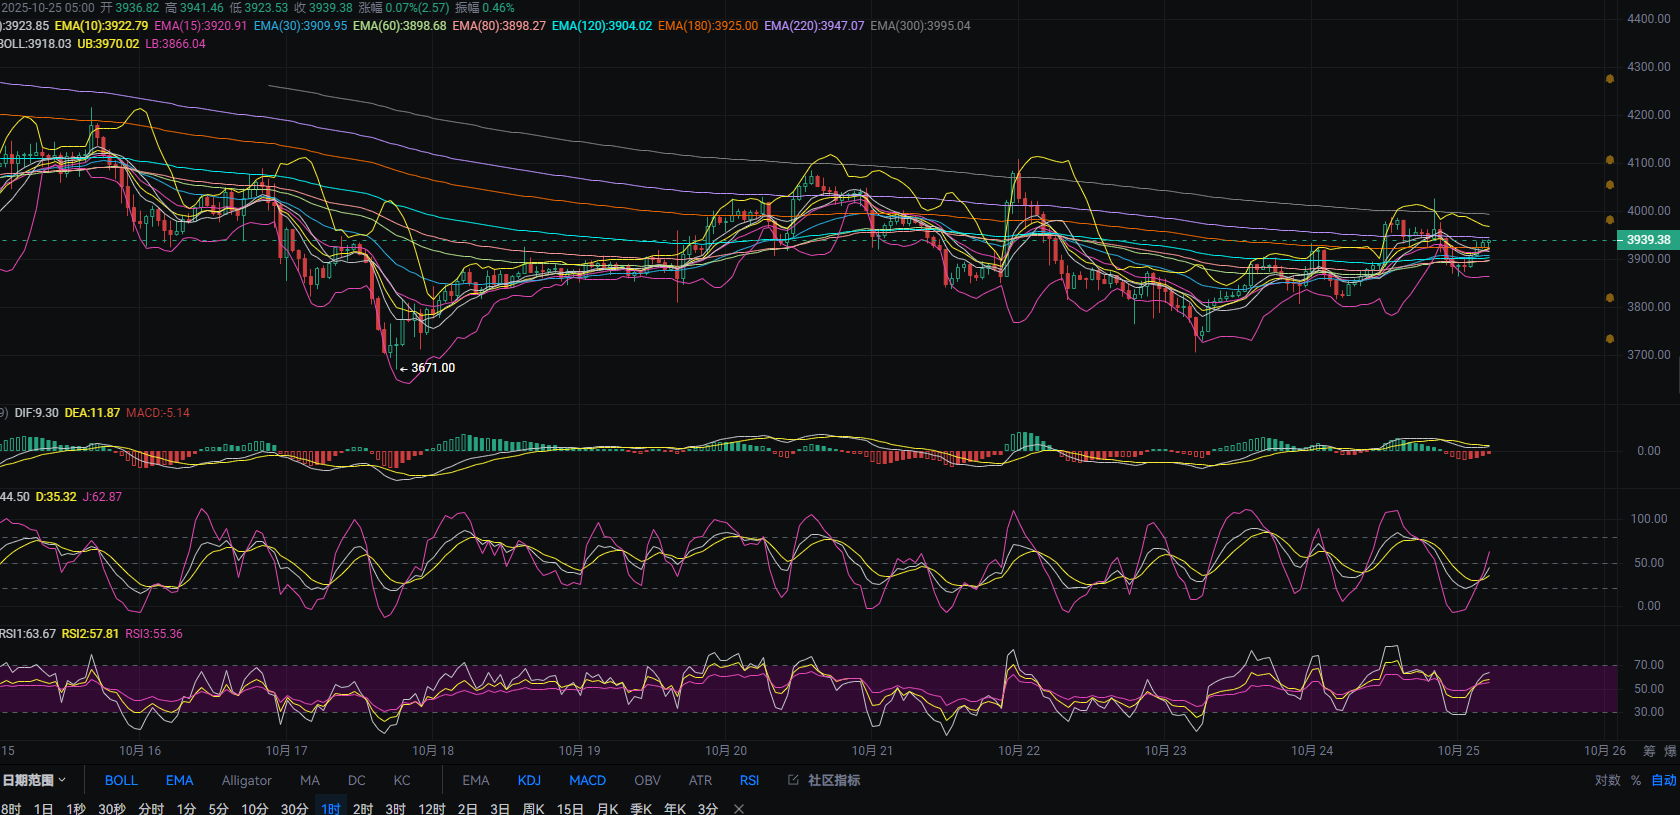Turn on 对数 logarithmic scale
Viewport: 1680px width, 815px height.
pyautogui.click(x=1607, y=780)
